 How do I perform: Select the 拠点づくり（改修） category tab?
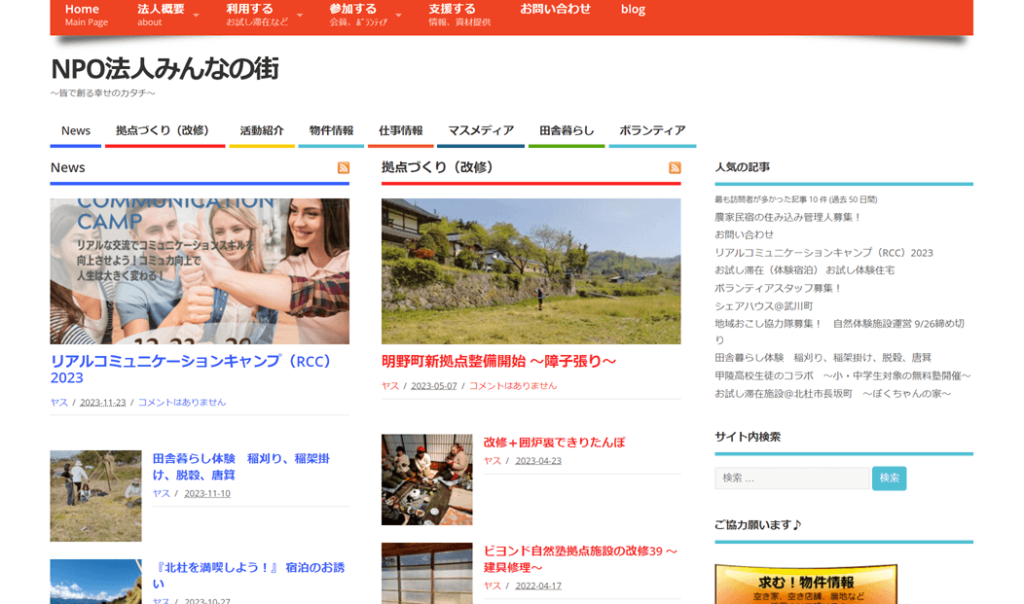(165, 131)
